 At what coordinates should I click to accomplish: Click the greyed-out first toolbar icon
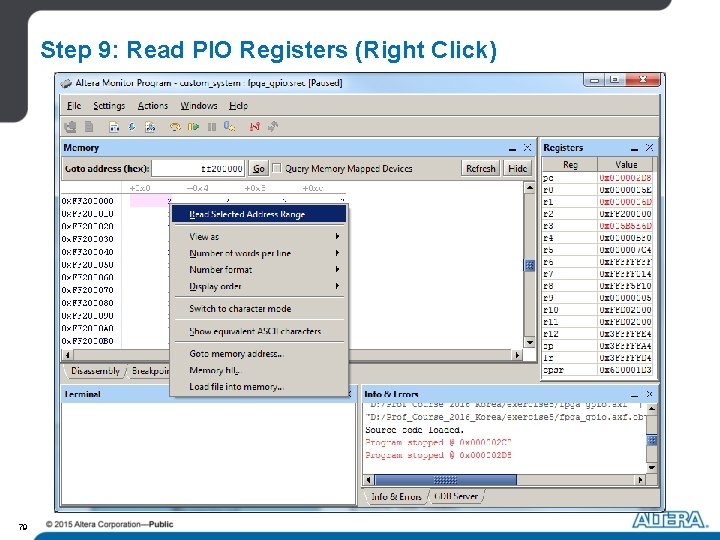(70, 127)
